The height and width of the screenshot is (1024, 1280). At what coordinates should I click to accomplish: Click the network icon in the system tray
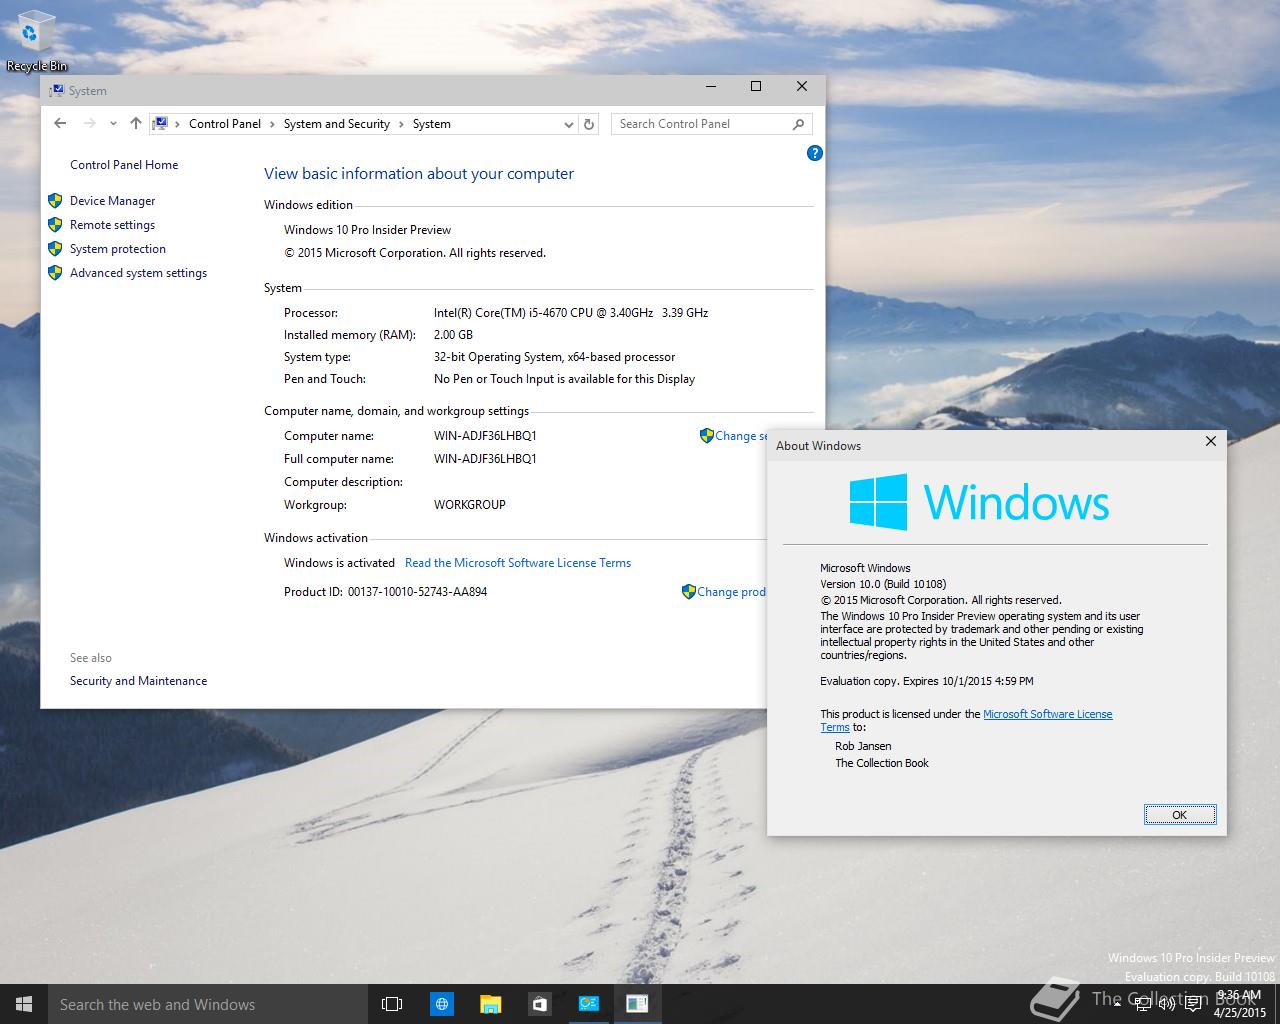1143,1004
